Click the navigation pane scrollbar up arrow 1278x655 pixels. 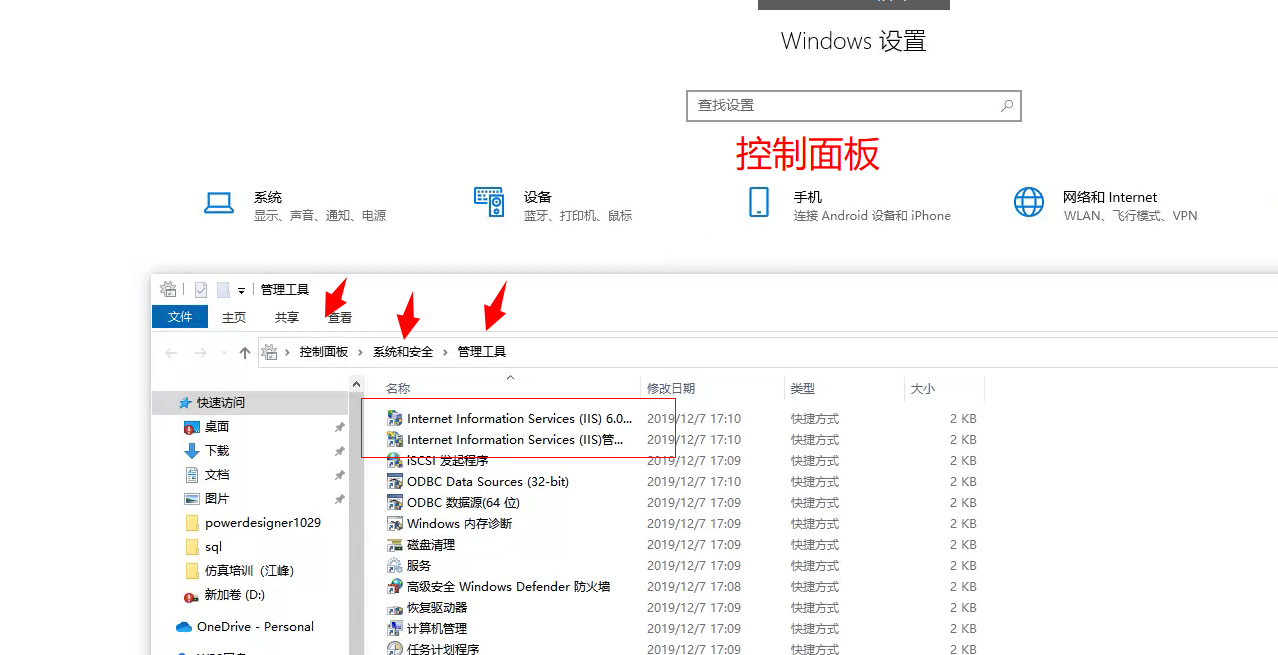[356, 383]
